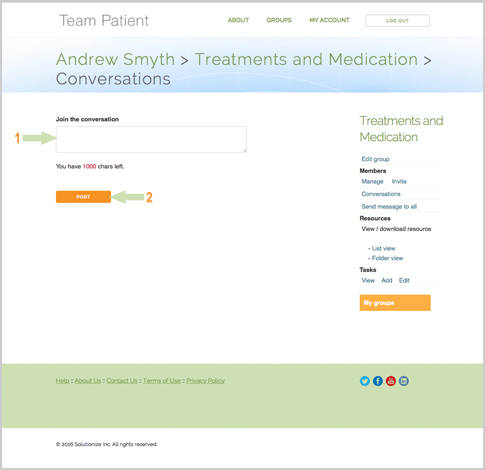Click the My groups orange button
This screenshot has height=470, width=485.
click(395, 303)
